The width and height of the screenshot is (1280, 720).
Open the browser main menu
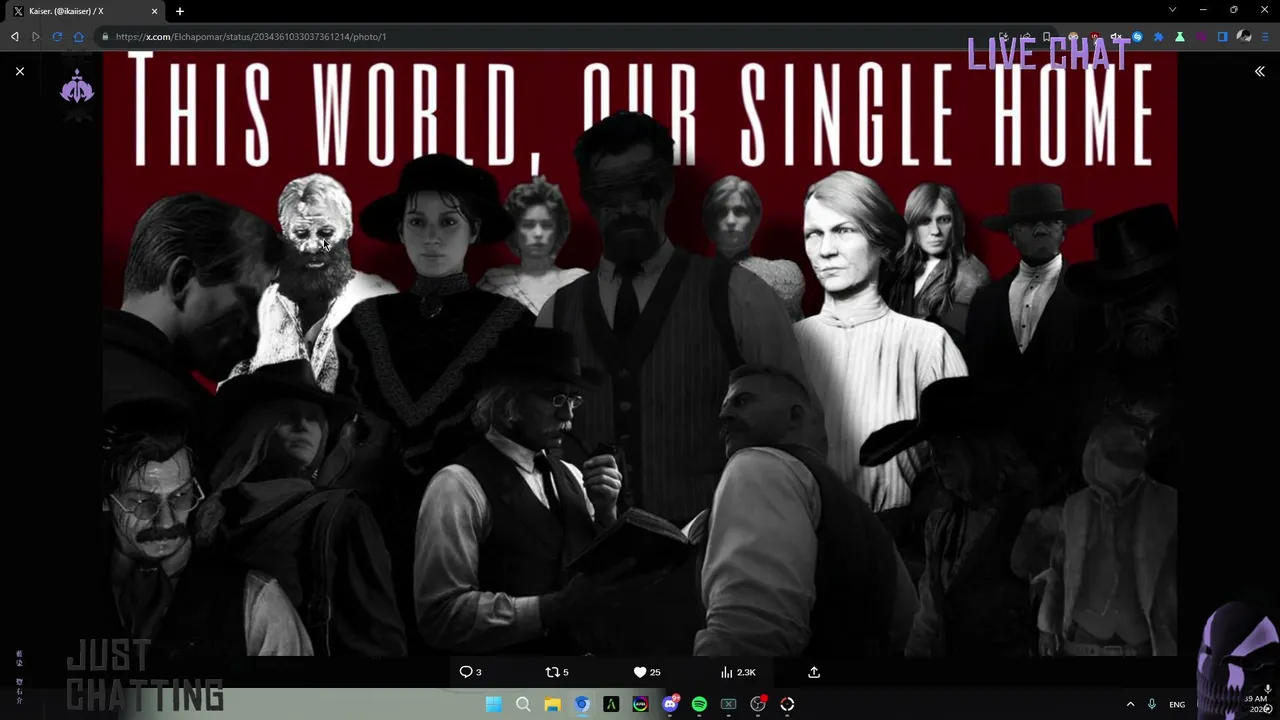[x=1266, y=37]
